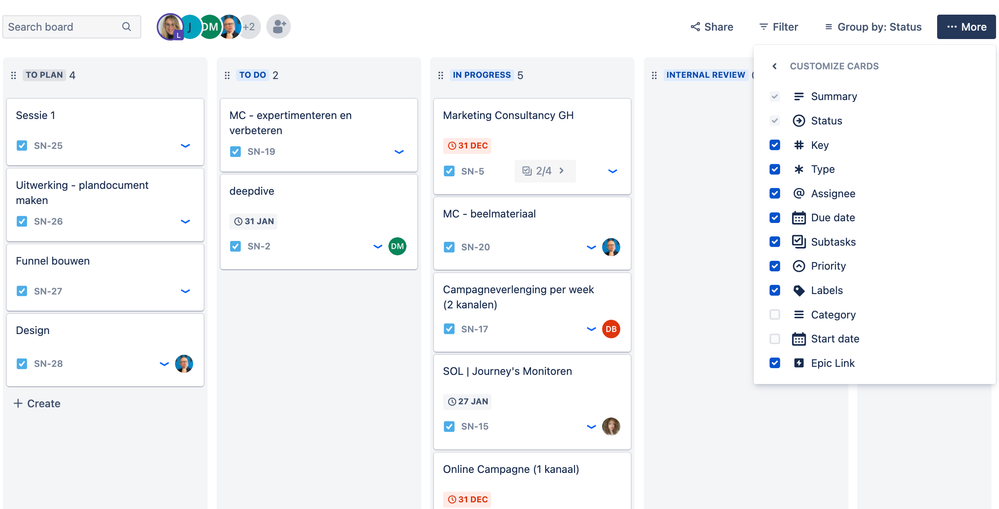The image size is (999, 509).
Task: Uncheck the Type checkbox
Action: [x=775, y=169]
